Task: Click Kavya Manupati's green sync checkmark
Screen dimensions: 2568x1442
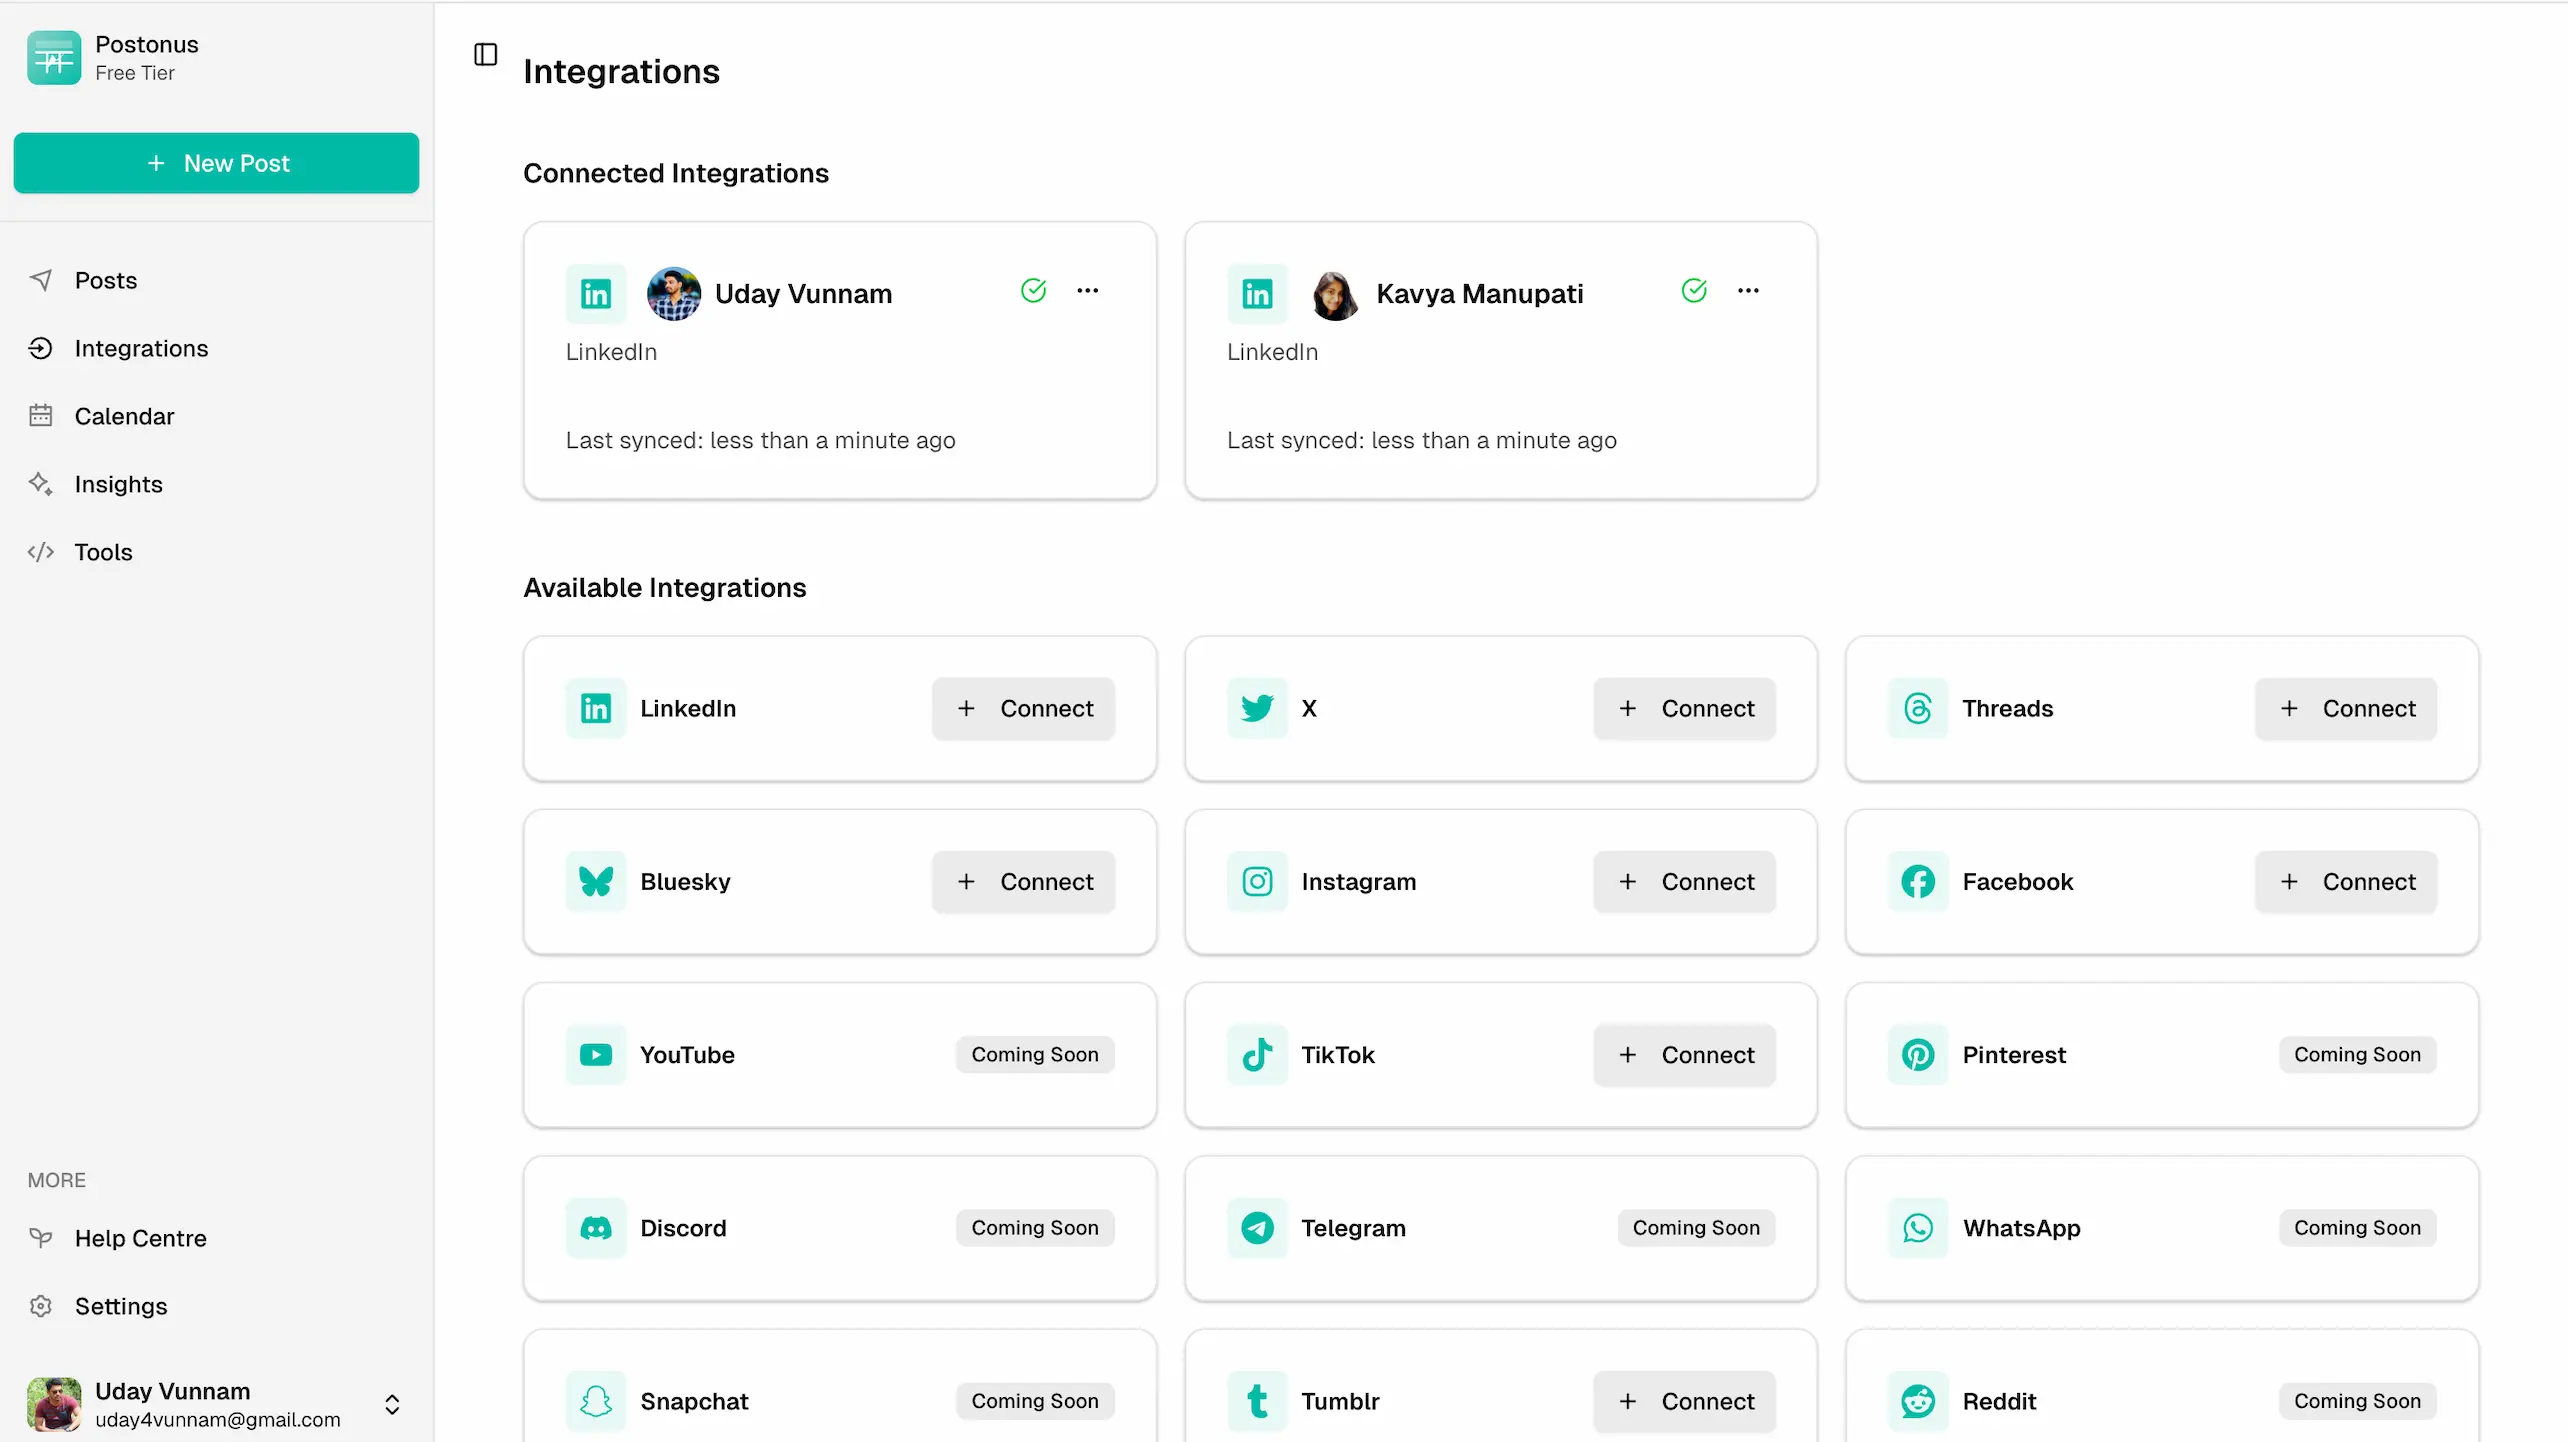Action: point(1694,291)
